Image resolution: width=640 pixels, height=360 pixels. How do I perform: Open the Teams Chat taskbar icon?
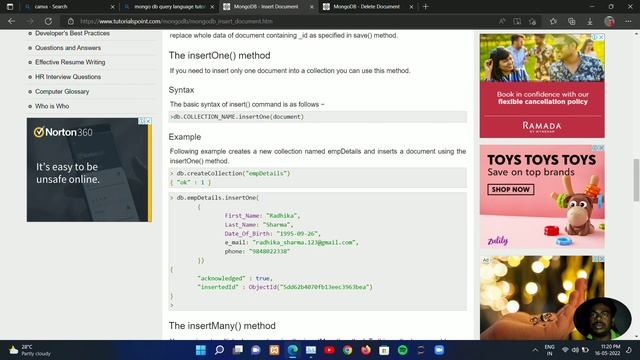[256, 350]
